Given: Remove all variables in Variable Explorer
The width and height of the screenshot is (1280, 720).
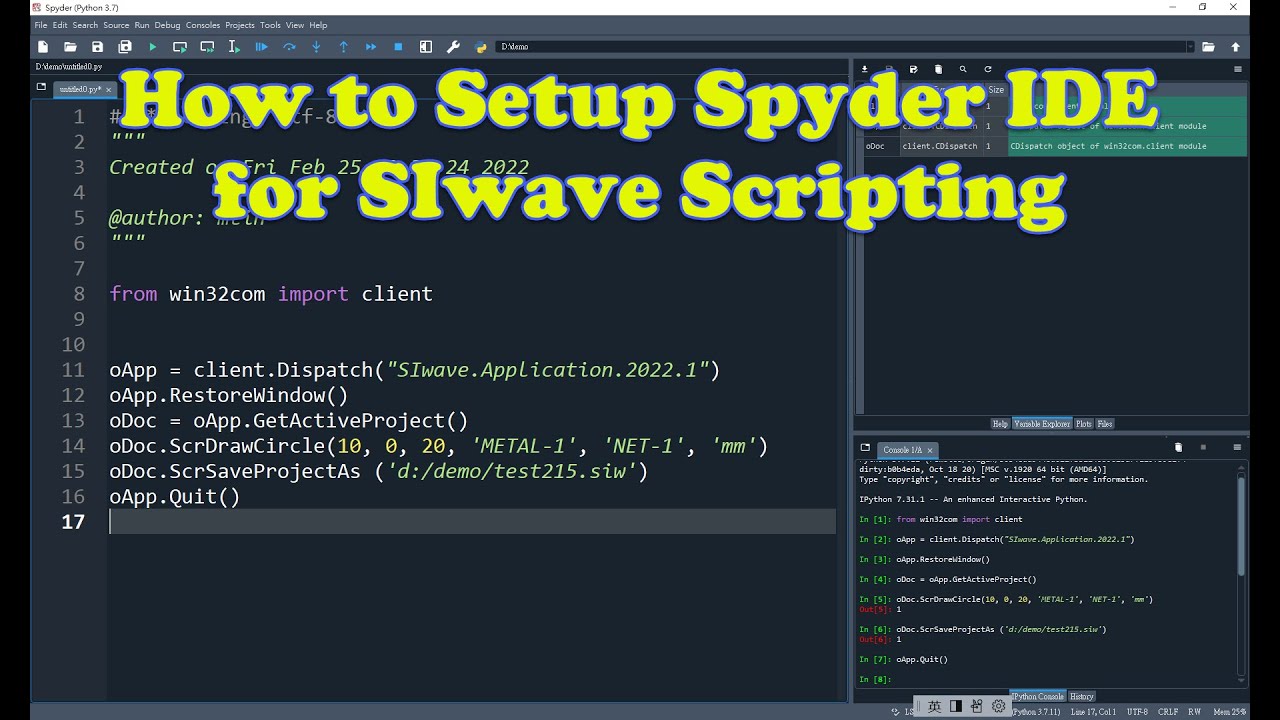Looking at the screenshot, I should (938, 69).
